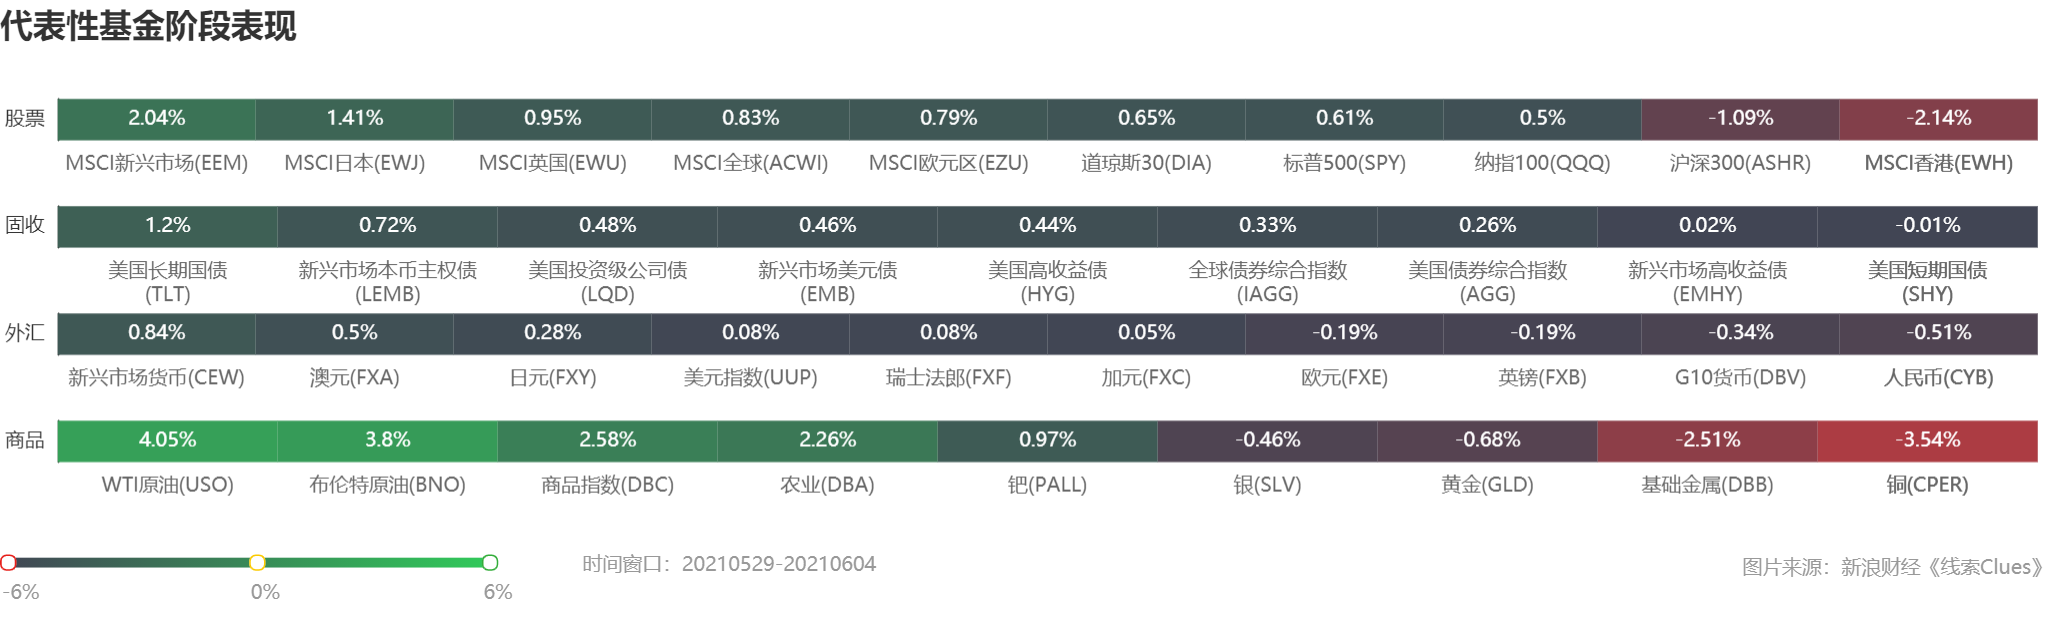This screenshot has width=2046, height=627.
Task: Select the -3.54% 铜 cell
Action: 1927,441
